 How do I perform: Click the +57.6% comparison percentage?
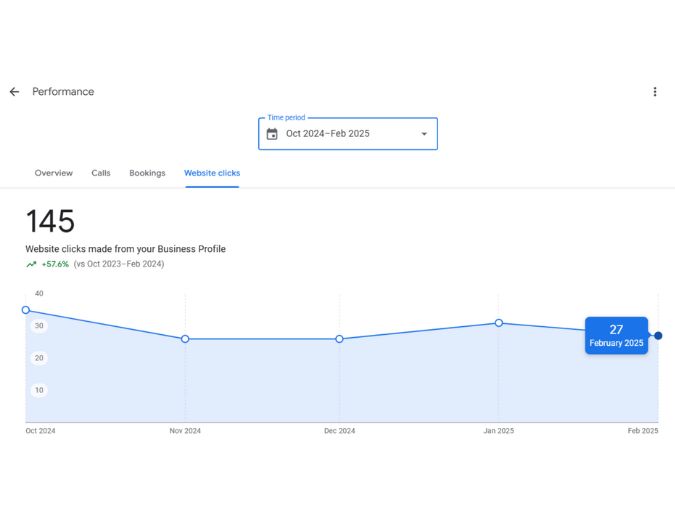[55, 264]
